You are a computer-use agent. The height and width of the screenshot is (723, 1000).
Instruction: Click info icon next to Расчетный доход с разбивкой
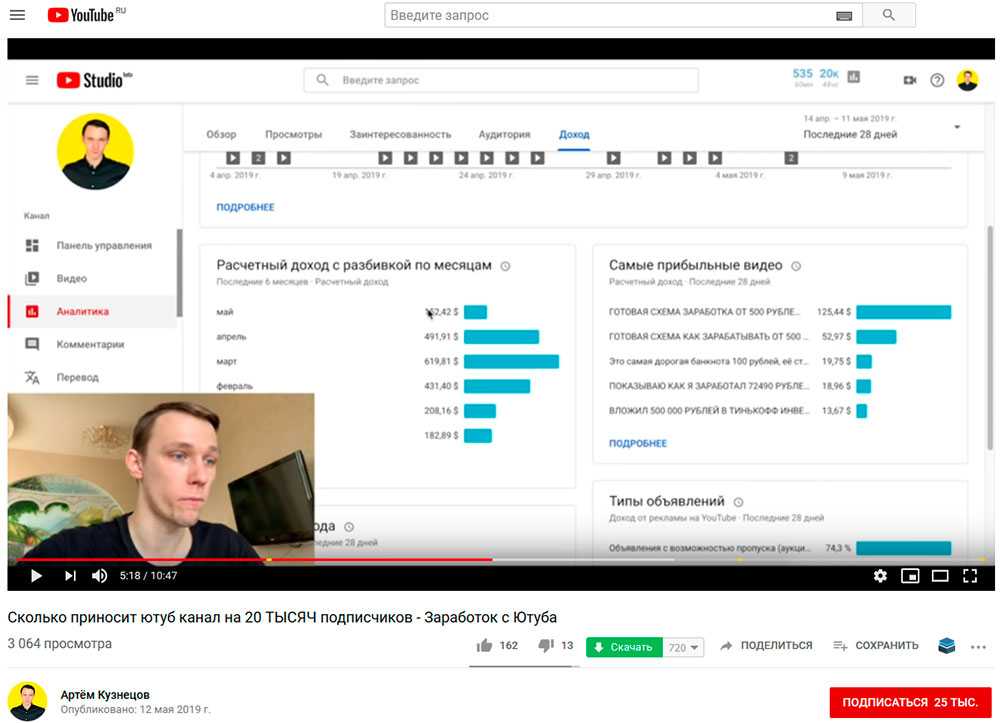[x=505, y=266]
